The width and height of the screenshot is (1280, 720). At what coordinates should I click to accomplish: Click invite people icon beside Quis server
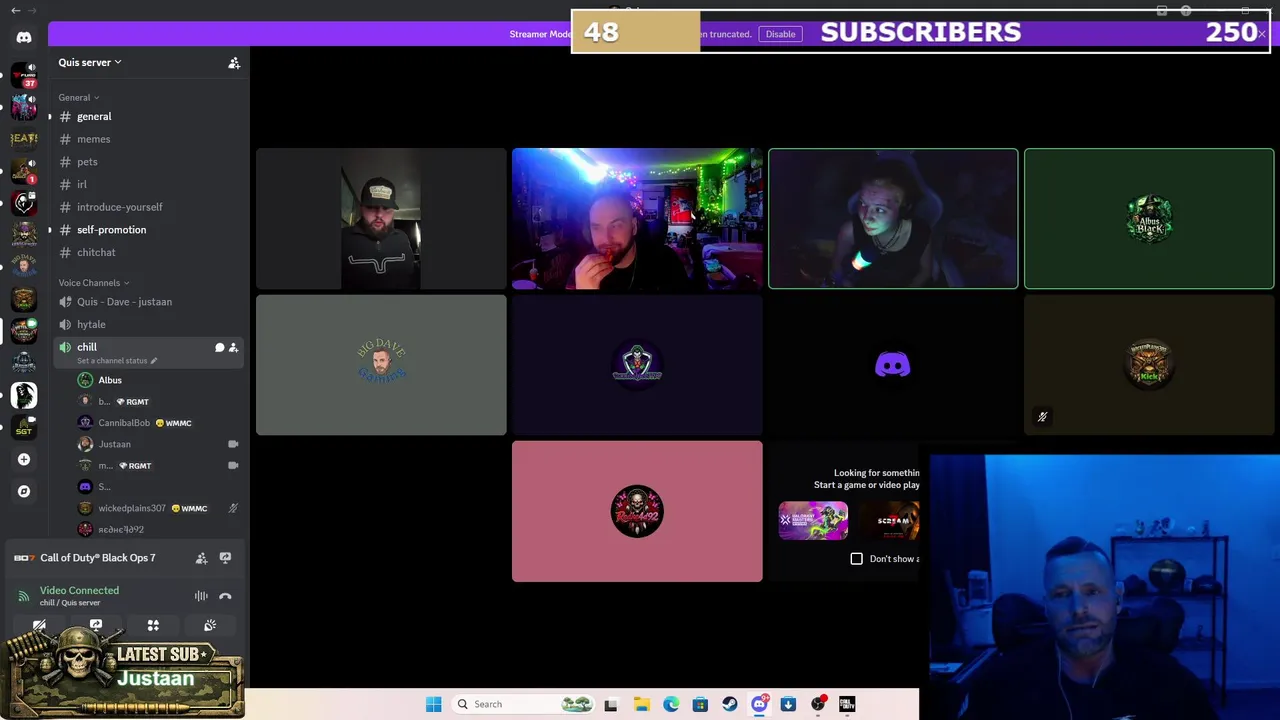click(234, 63)
